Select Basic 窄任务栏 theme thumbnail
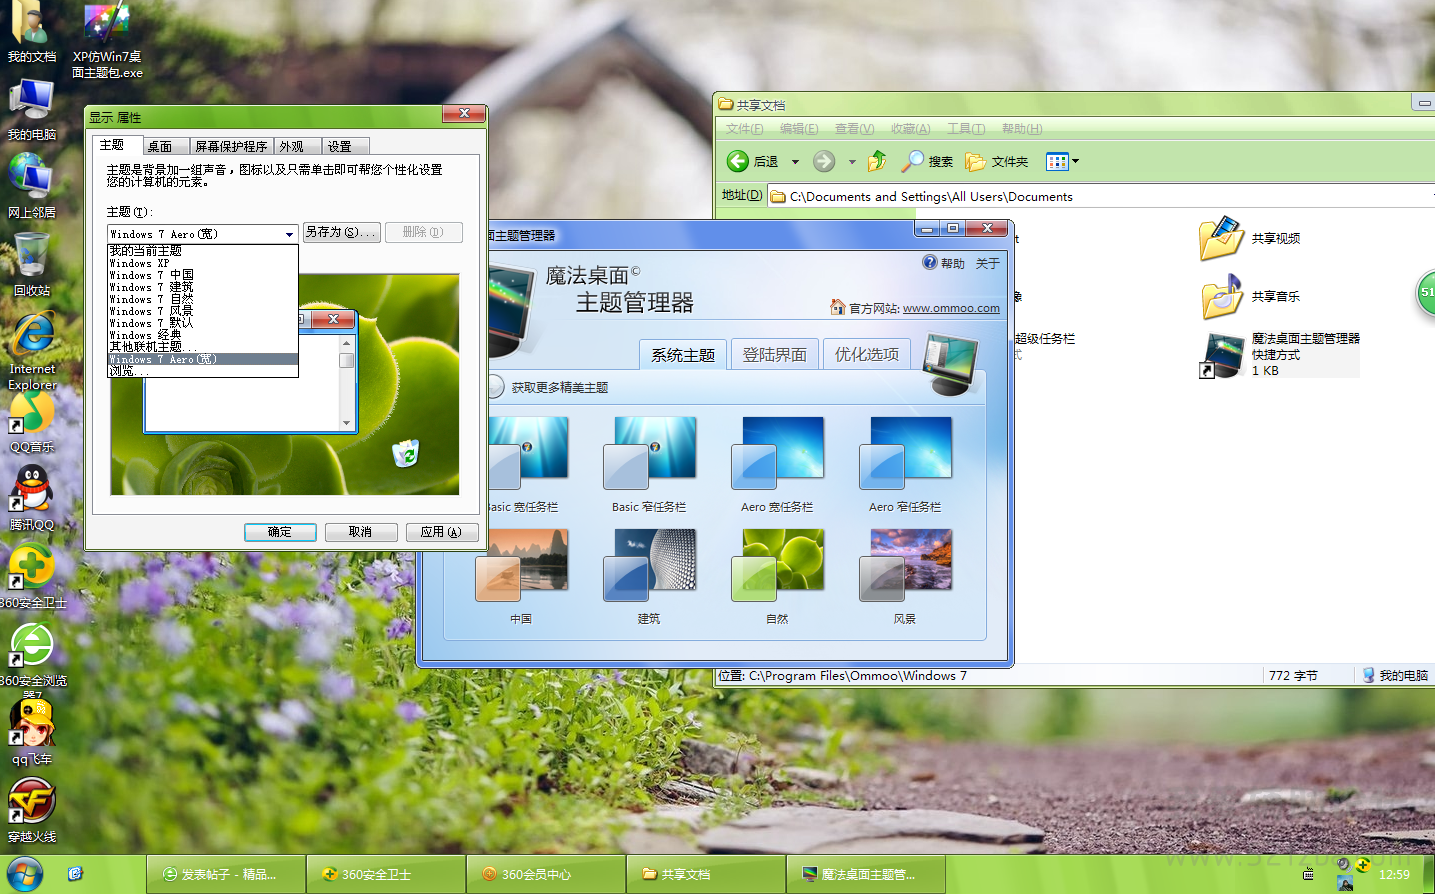This screenshot has height=894, width=1435. click(x=649, y=465)
